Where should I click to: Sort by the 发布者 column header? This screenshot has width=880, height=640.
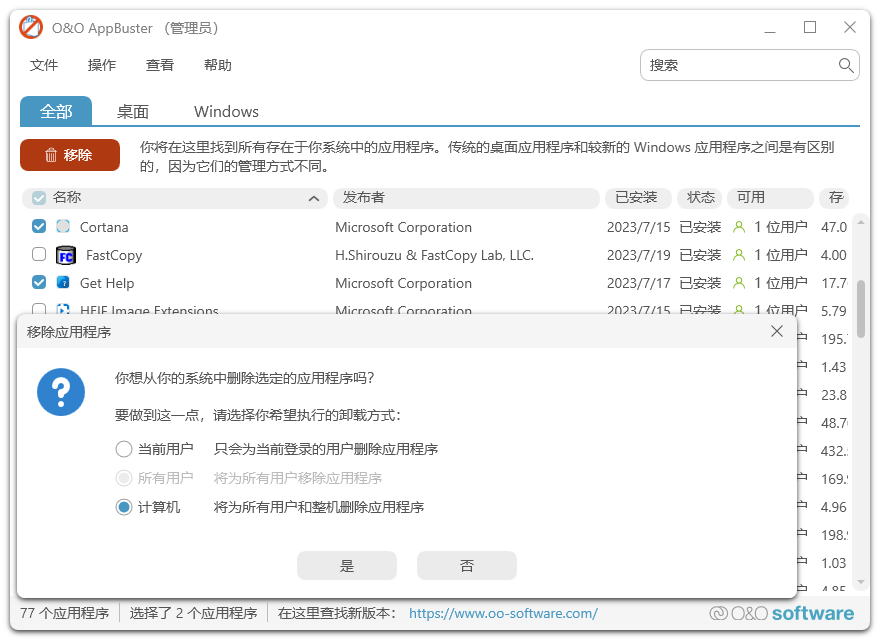[x=466, y=198]
